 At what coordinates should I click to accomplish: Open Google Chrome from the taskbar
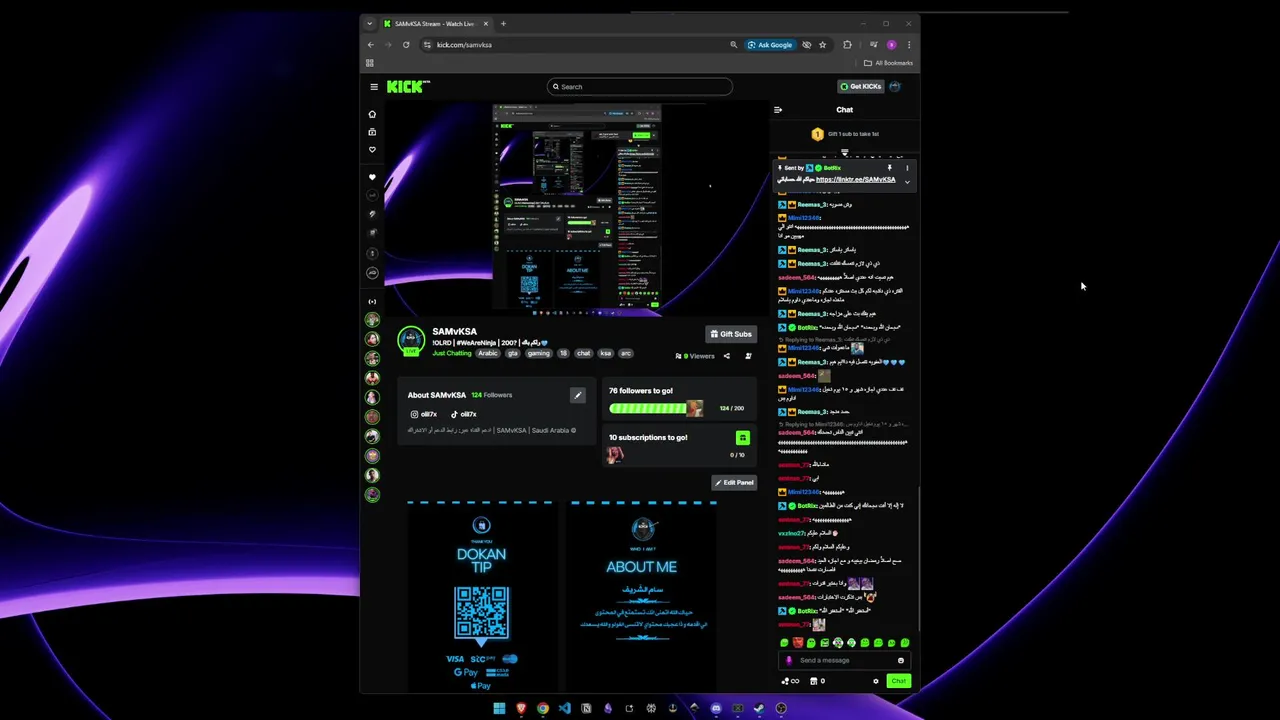[543, 709]
